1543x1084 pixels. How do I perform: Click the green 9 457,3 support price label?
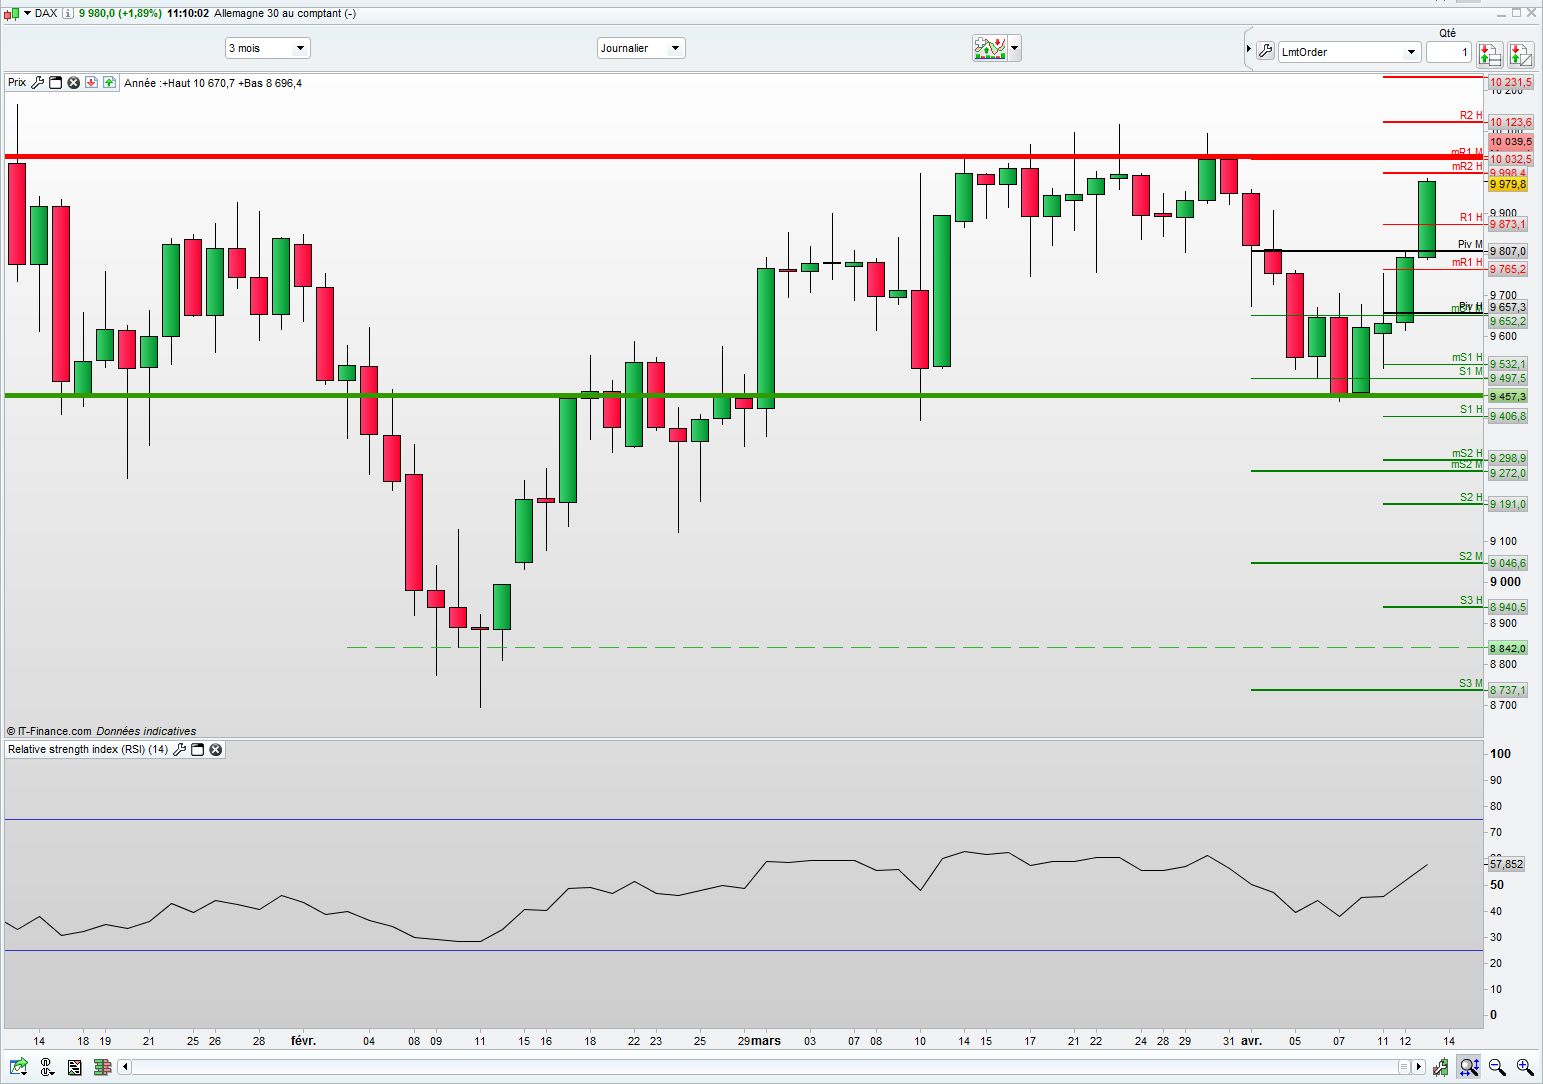tap(1508, 396)
